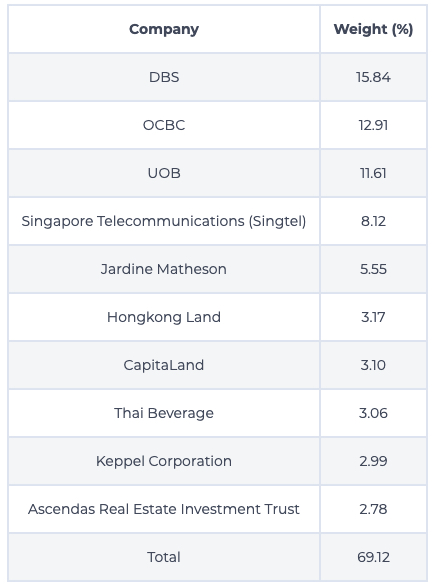Click Singapore Telecommunications (Singtel) cell
Screen dimensions: 434x587
164,221
